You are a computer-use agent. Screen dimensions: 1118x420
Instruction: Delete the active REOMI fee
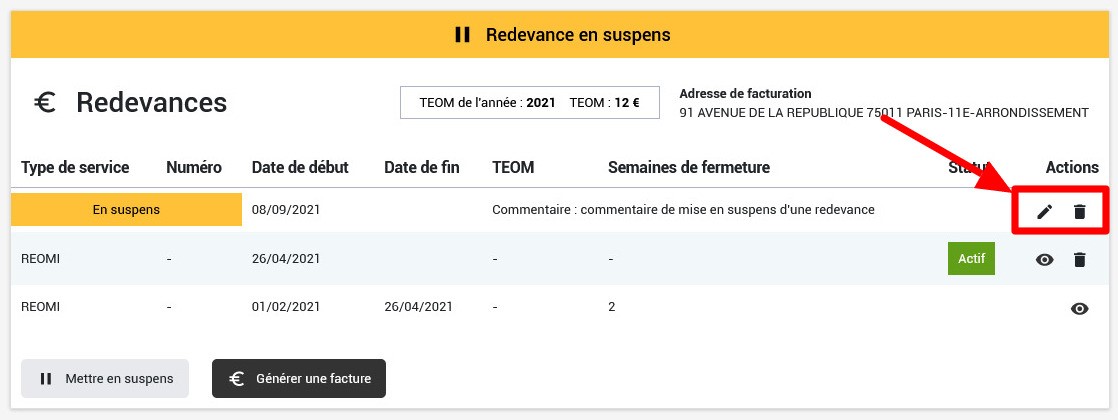point(1079,260)
